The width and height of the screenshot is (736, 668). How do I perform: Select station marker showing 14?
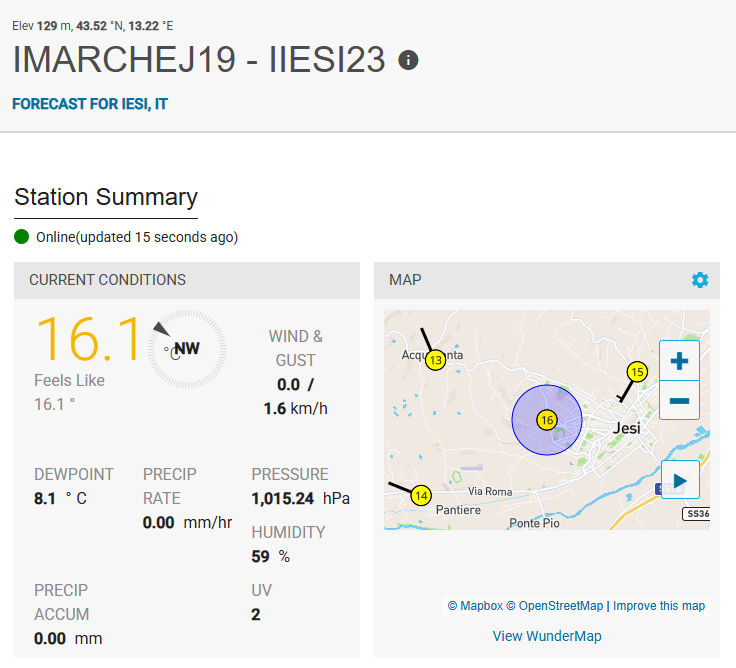click(x=421, y=495)
